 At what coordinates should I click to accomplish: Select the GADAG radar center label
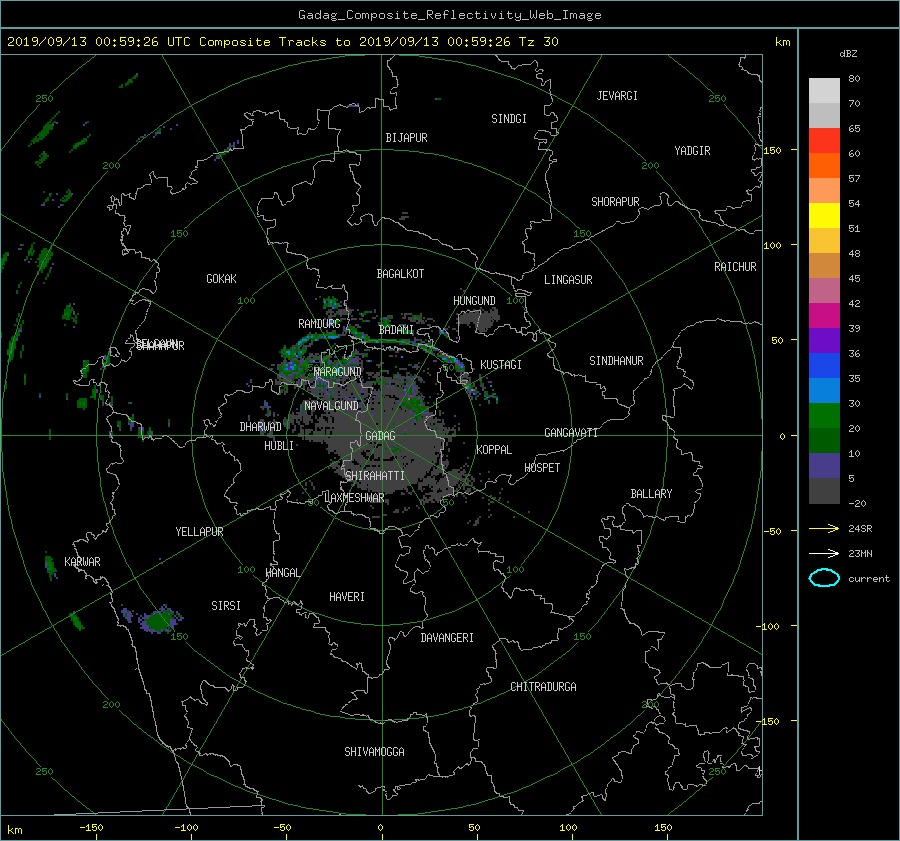coord(381,436)
